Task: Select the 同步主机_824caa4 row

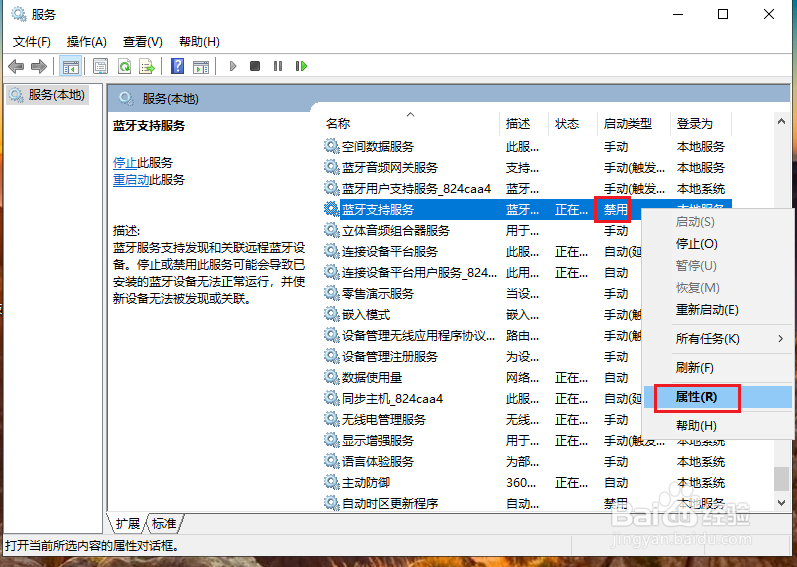Action: 483,398
